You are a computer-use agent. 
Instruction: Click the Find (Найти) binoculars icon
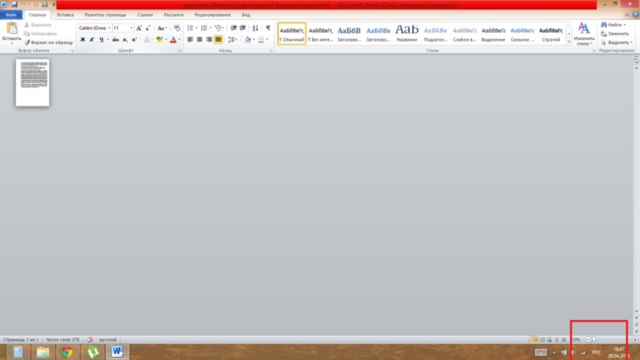[604, 25]
